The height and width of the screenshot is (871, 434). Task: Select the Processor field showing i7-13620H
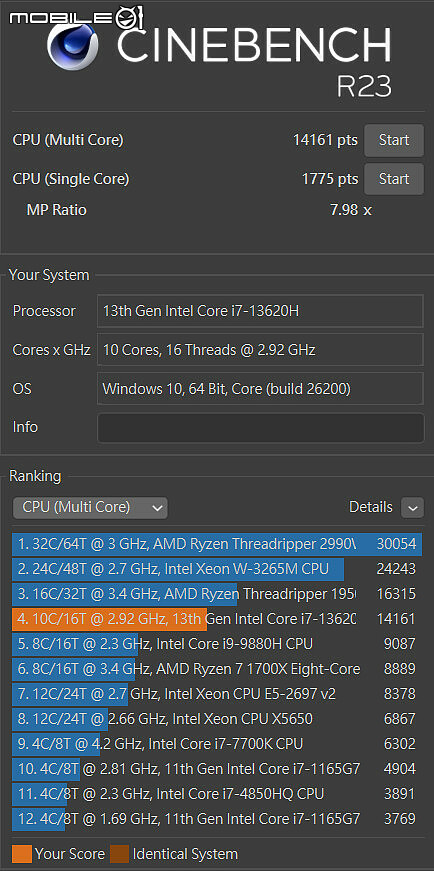[261, 311]
